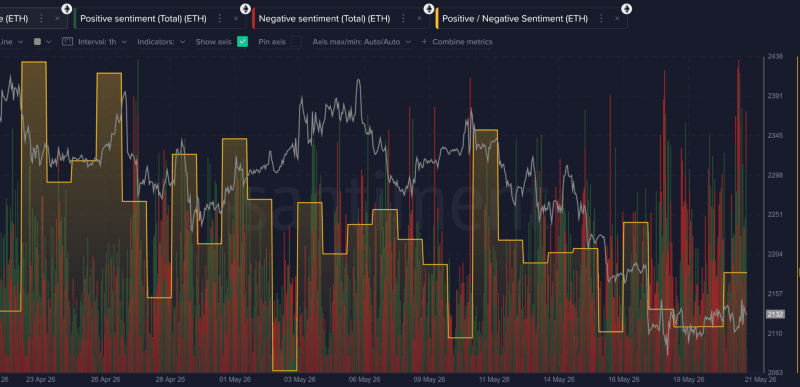
Task: Open the Interval: 1h dropdown
Action: [x=102, y=42]
